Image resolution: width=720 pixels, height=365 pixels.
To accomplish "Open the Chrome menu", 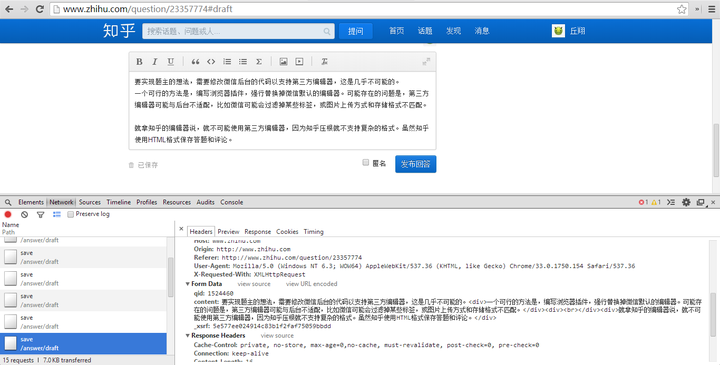I will tap(711, 9).
